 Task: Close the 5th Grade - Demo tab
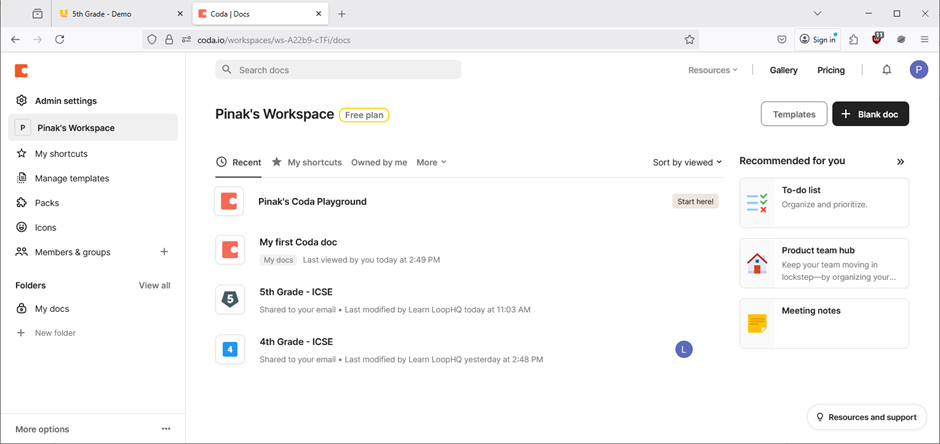180,13
